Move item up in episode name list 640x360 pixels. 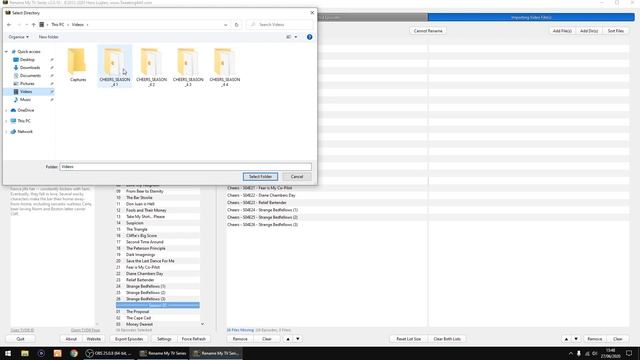[288, 339]
